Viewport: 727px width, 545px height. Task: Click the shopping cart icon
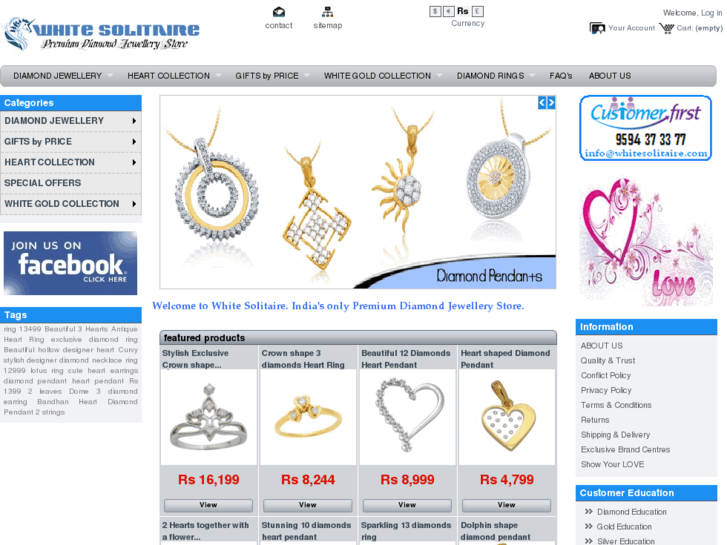[666, 28]
